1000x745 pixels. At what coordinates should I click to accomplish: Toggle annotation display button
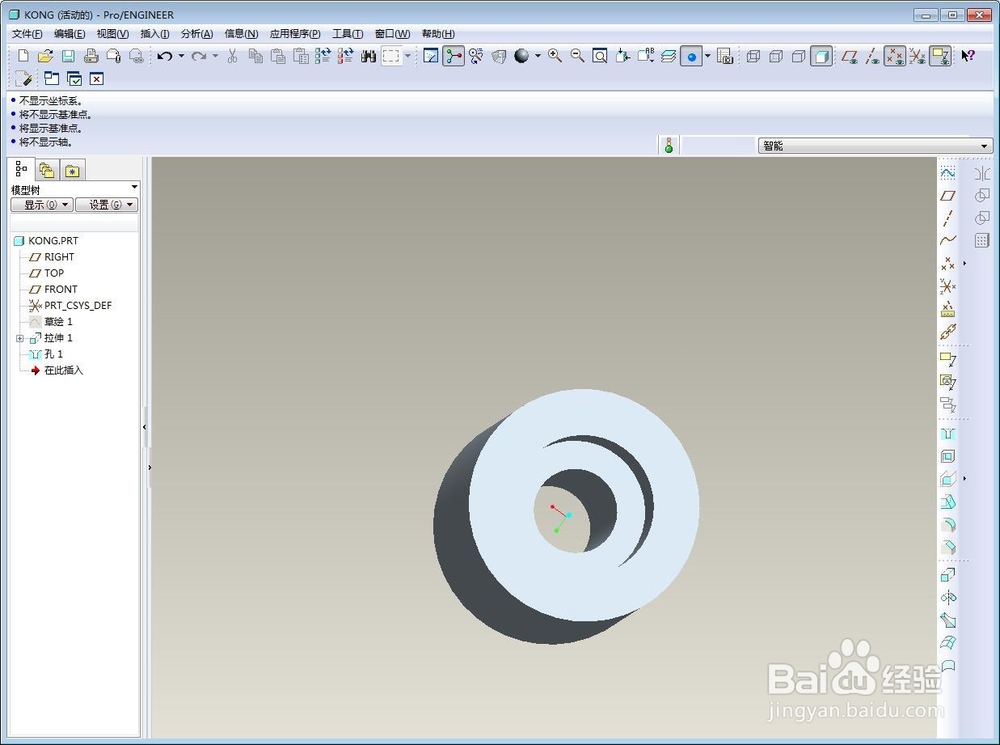[940, 56]
